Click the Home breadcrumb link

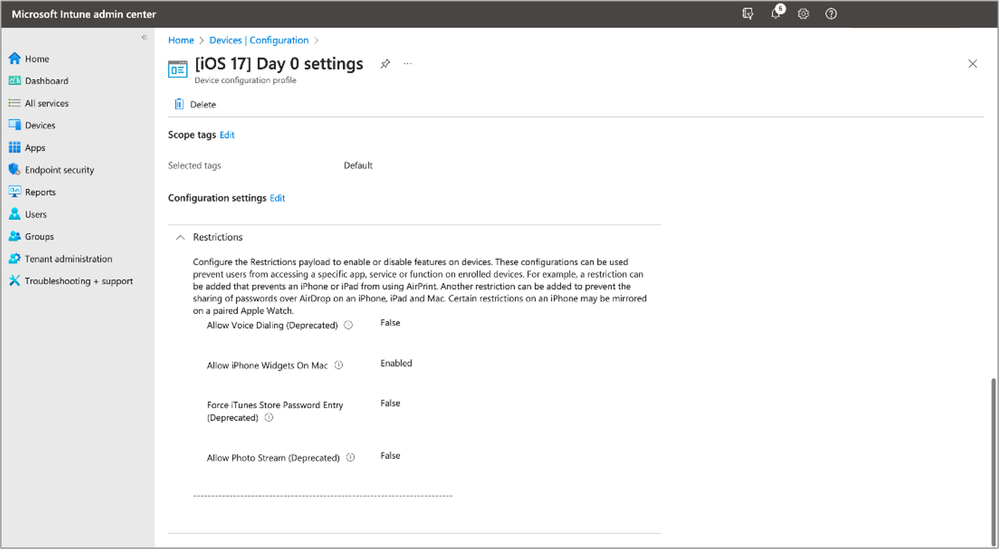(181, 40)
